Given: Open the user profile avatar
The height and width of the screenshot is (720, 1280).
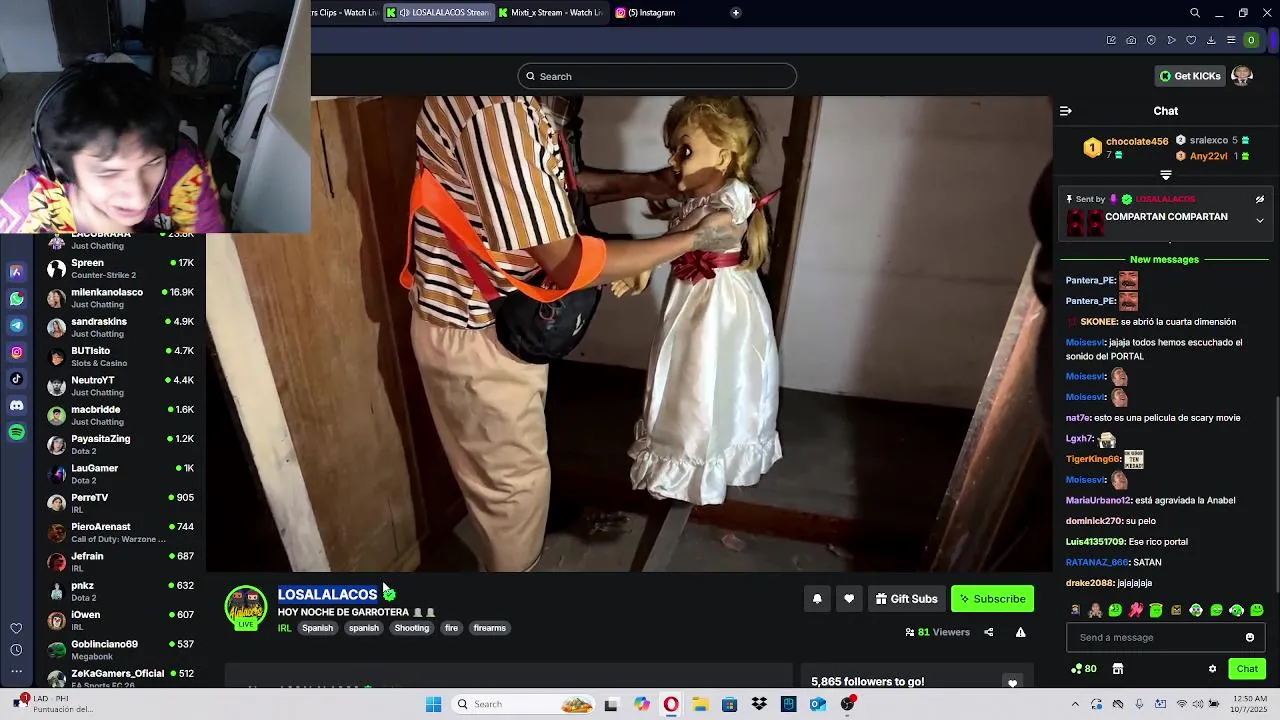Looking at the screenshot, I should click(1242, 76).
